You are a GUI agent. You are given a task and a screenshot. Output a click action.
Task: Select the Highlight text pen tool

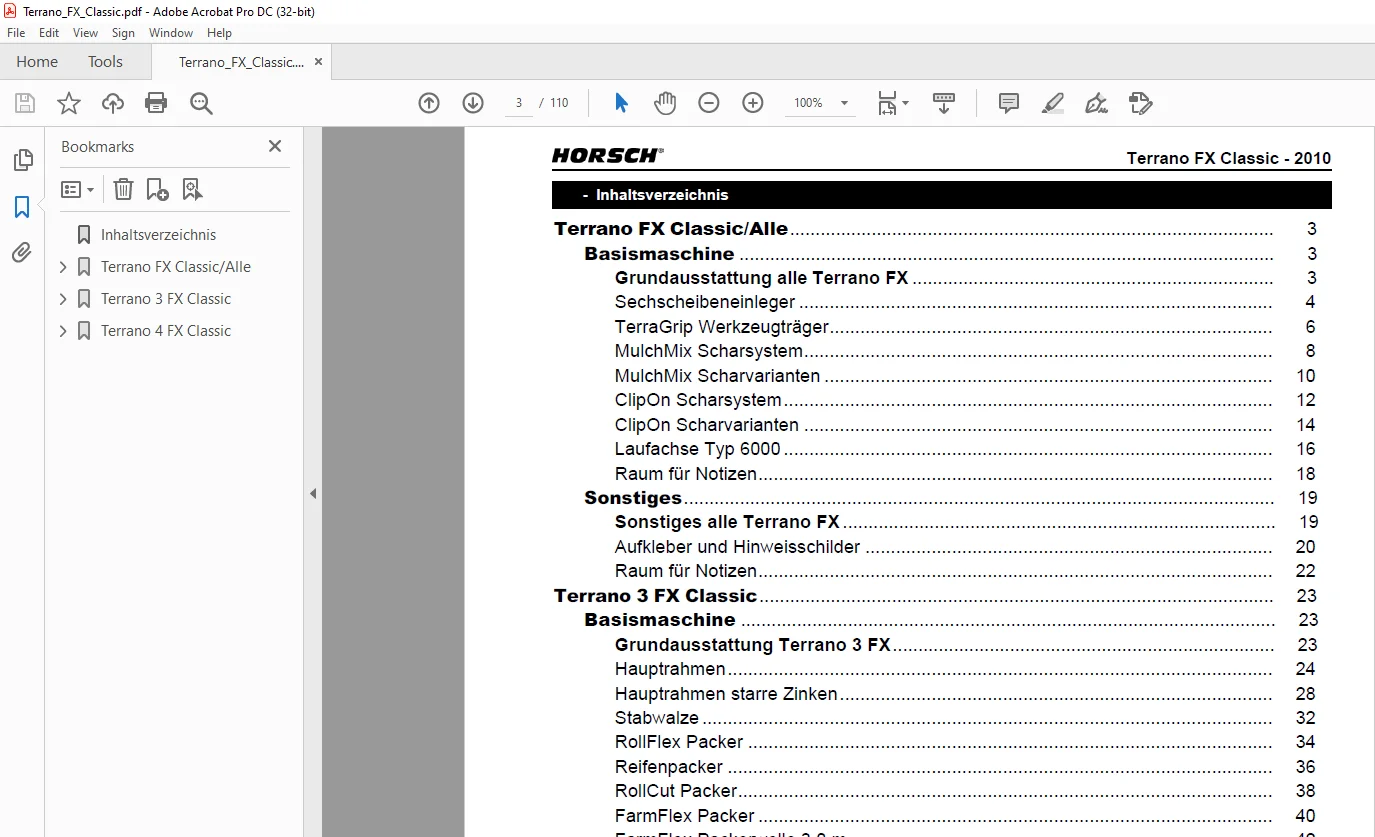[x=1052, y=103]
